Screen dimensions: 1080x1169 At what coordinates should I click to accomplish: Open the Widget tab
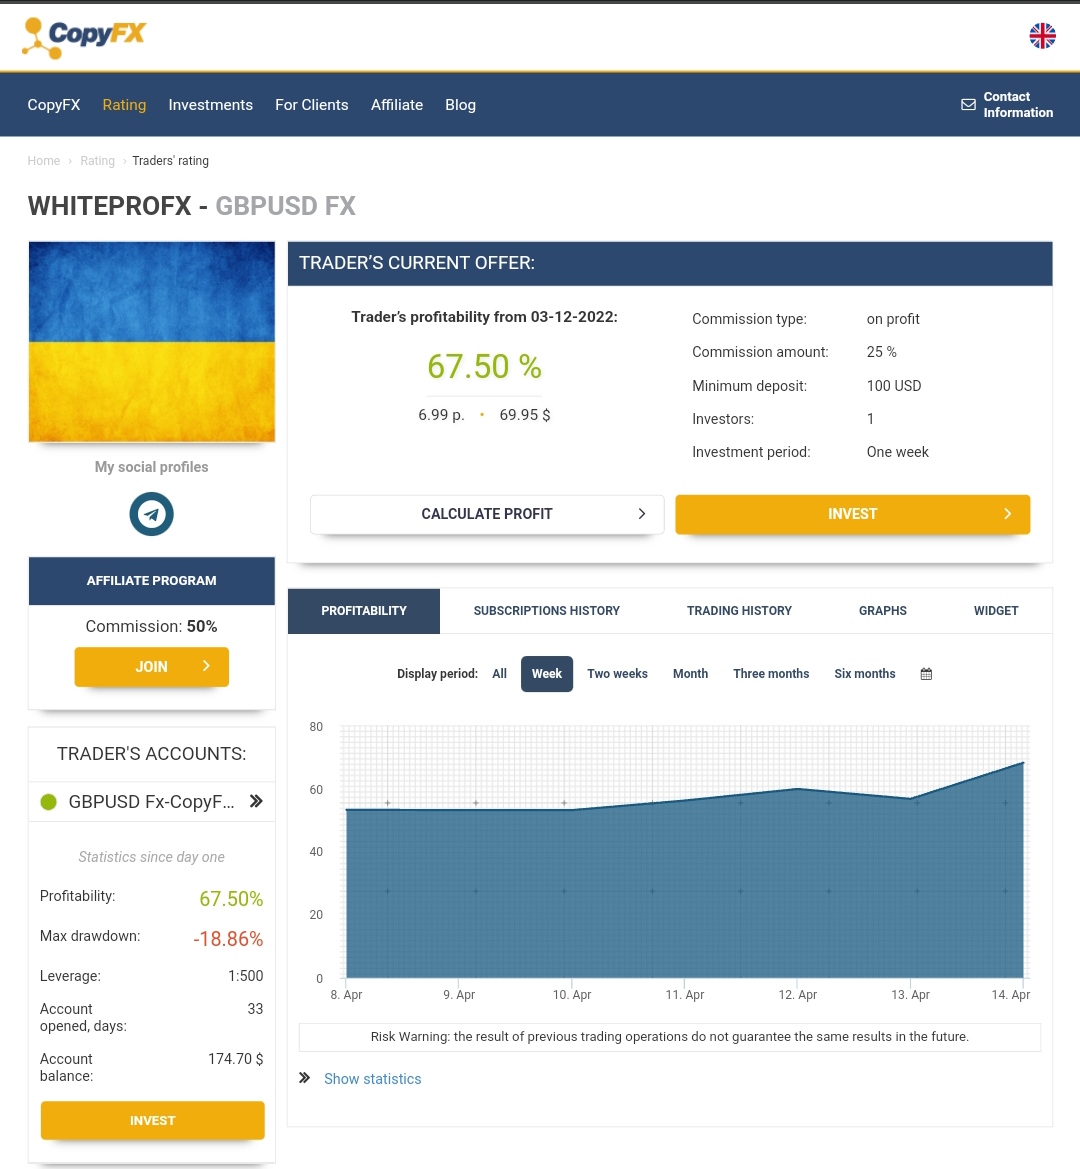point(996,611)
